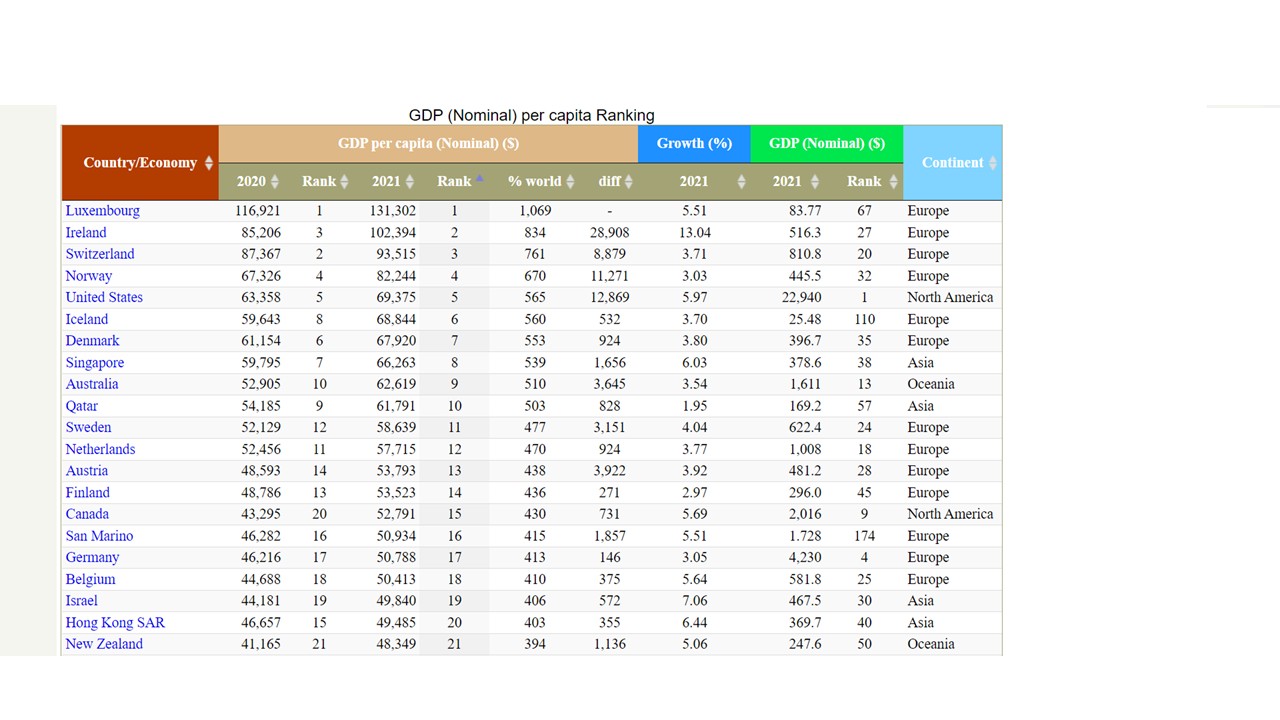Open the United States link
1280x720 pixels.
point(104,297)
